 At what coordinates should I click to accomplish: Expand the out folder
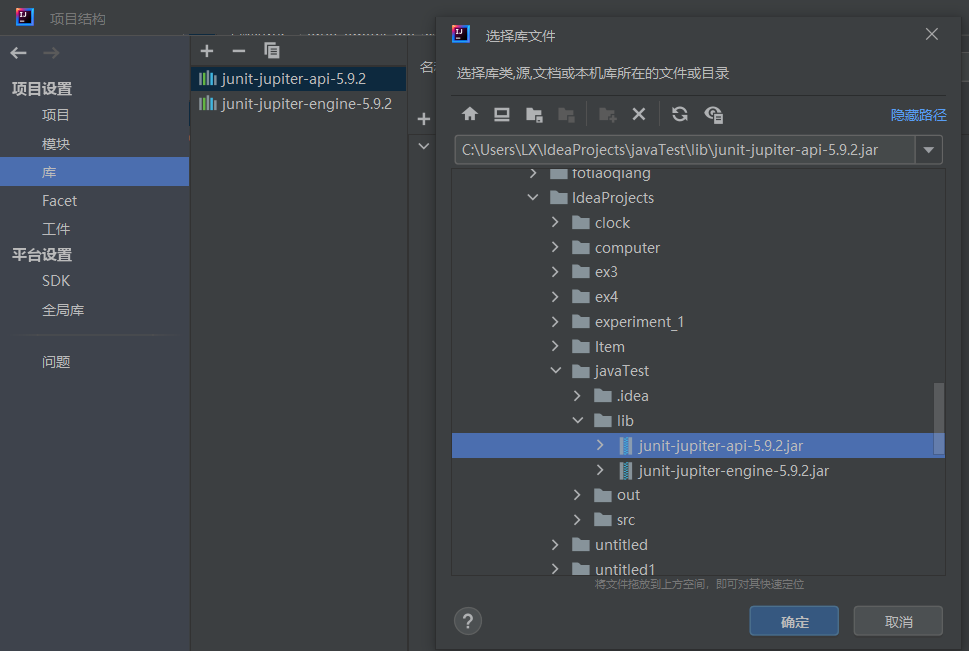point(577,495)
